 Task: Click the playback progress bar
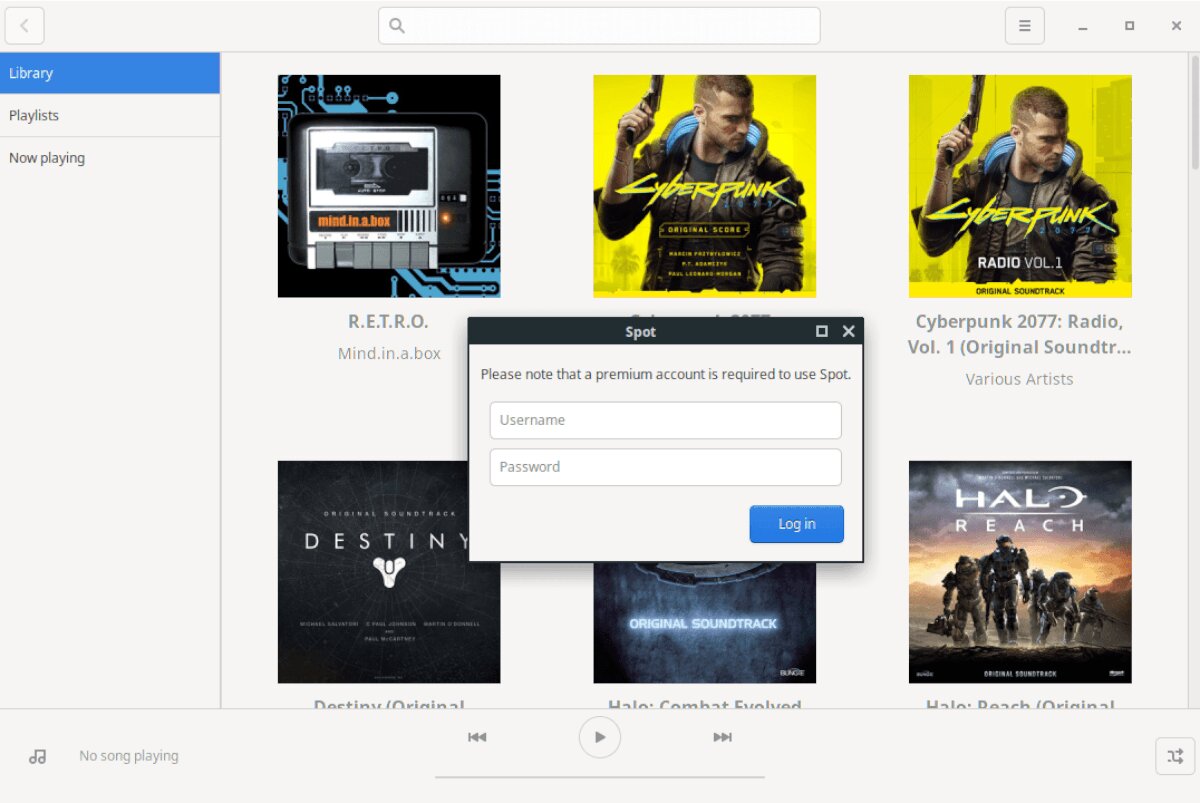point(600,776)
